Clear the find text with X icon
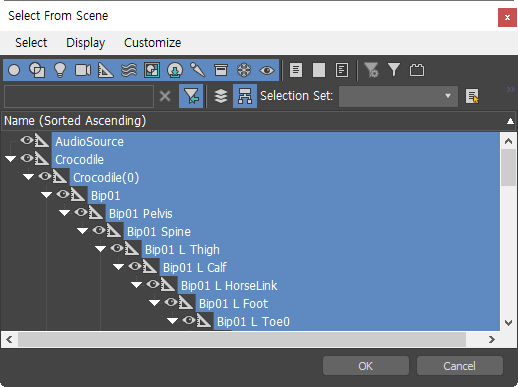Viewport: 518px width, 387px height. click(x=165, y=97)
